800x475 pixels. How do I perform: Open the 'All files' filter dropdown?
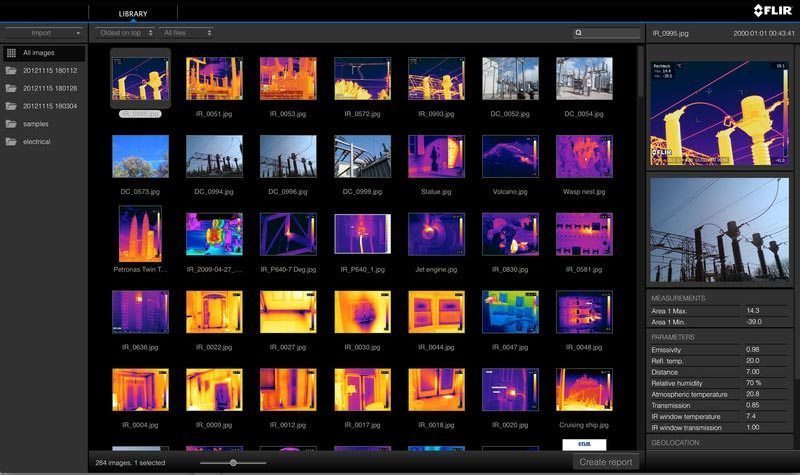(186, 33)
